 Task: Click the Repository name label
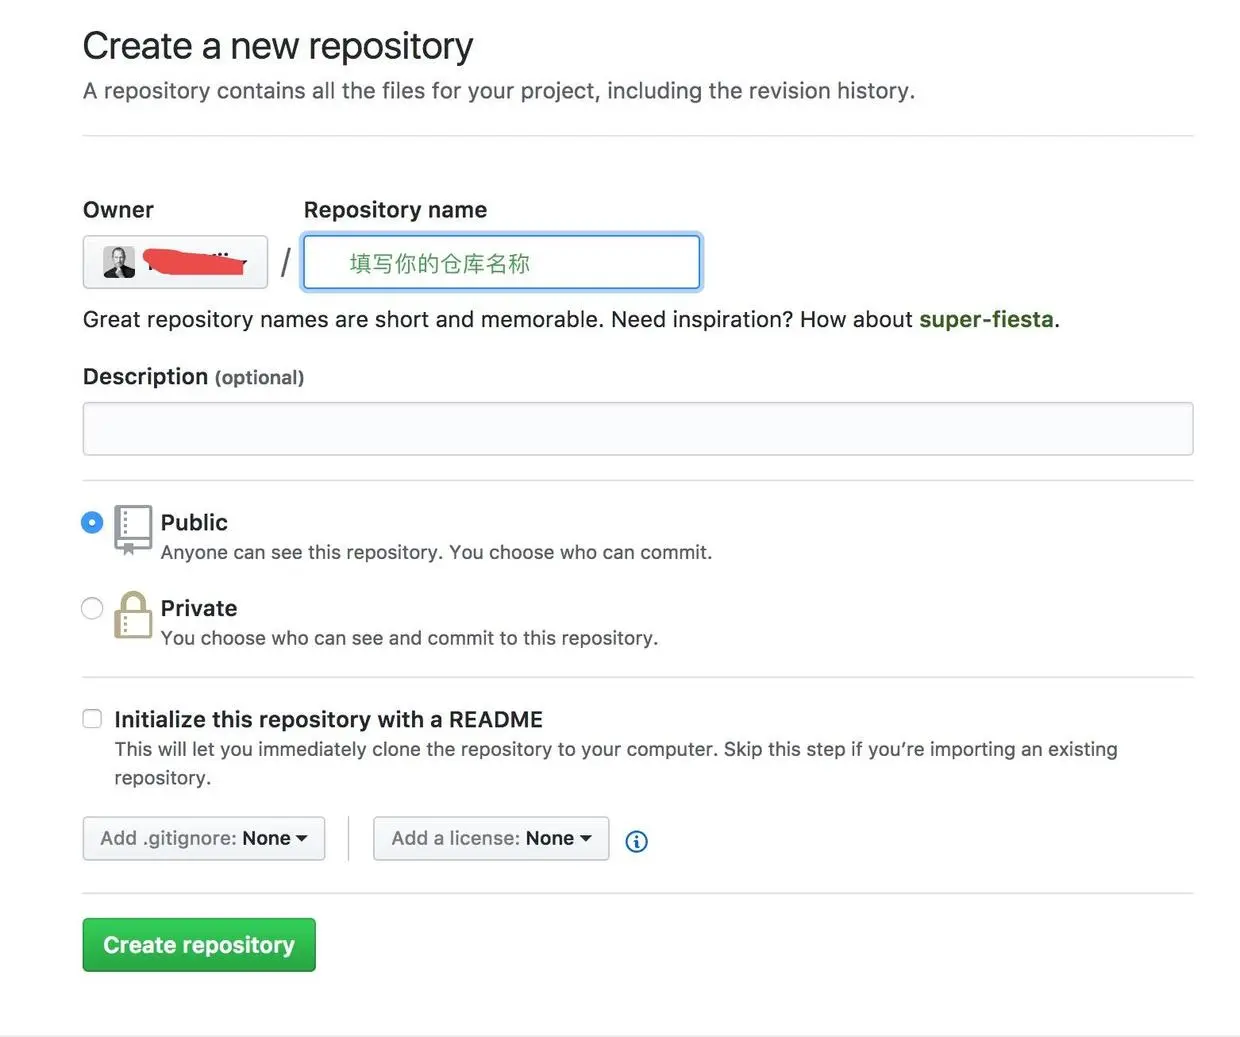tap(395, 210)
